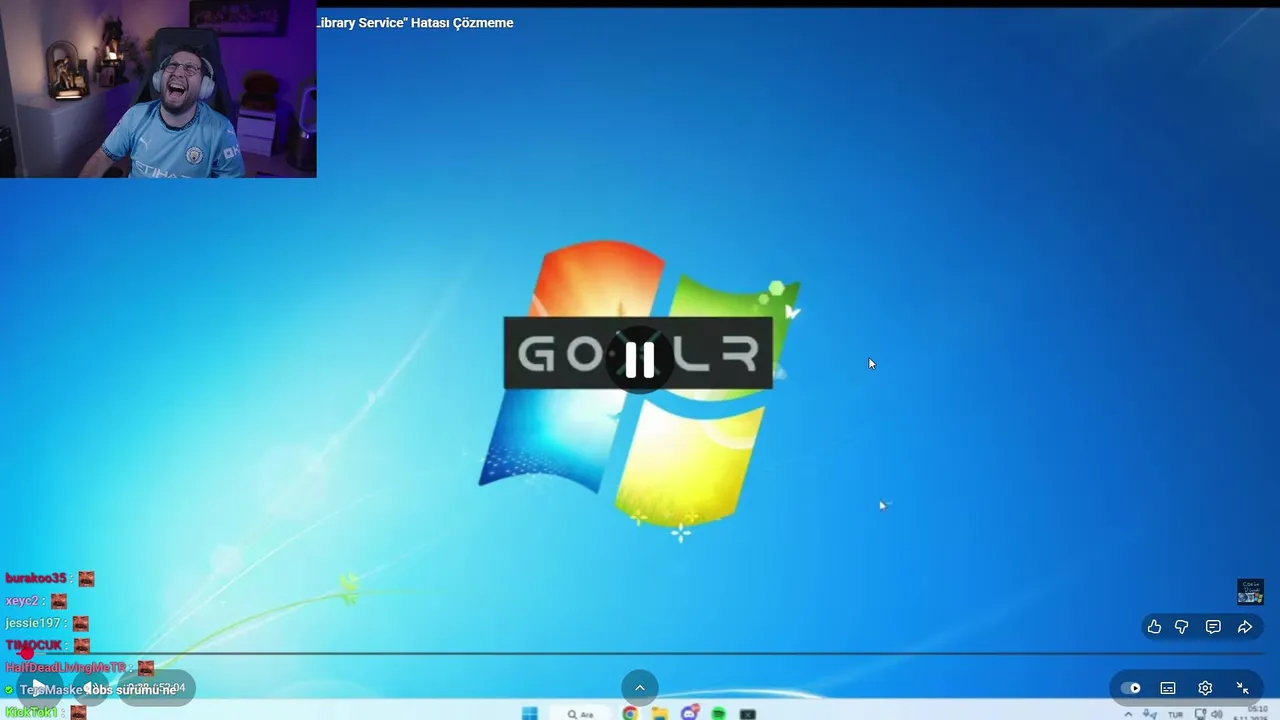The height and width of the screenshot is (720, 1280).
Task: Click the play button at bottom left
Action: pyautogui.click(x=38, y=687)
